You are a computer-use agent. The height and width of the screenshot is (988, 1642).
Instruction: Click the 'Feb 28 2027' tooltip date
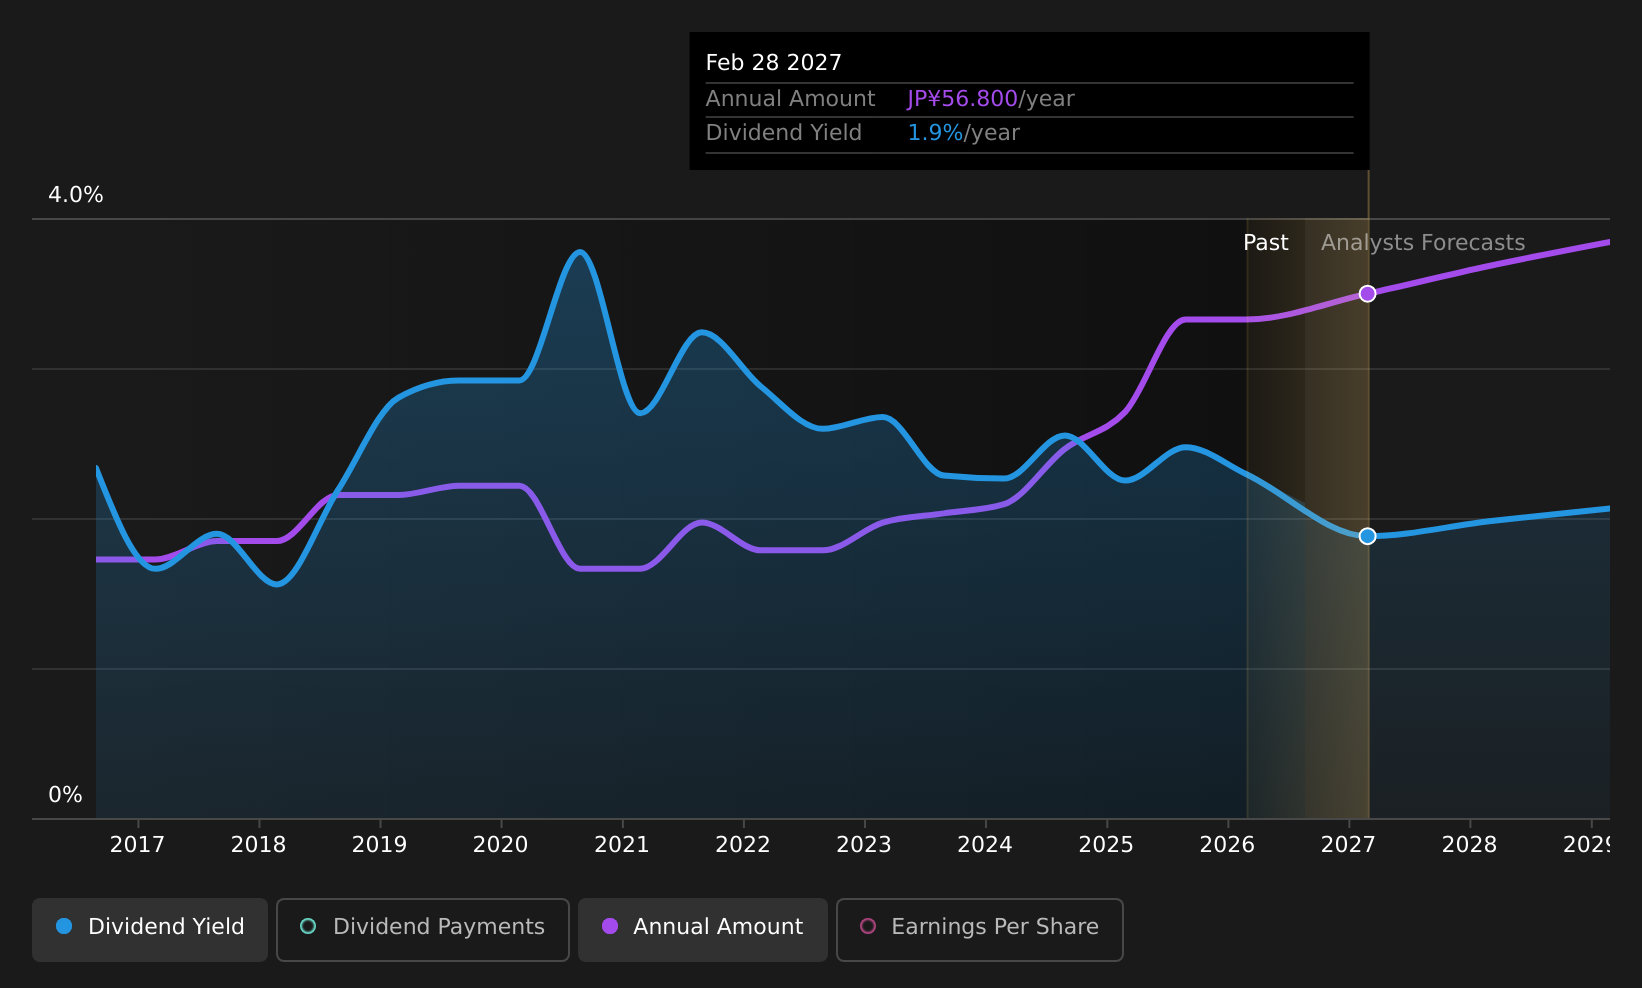tap(774, 63)
